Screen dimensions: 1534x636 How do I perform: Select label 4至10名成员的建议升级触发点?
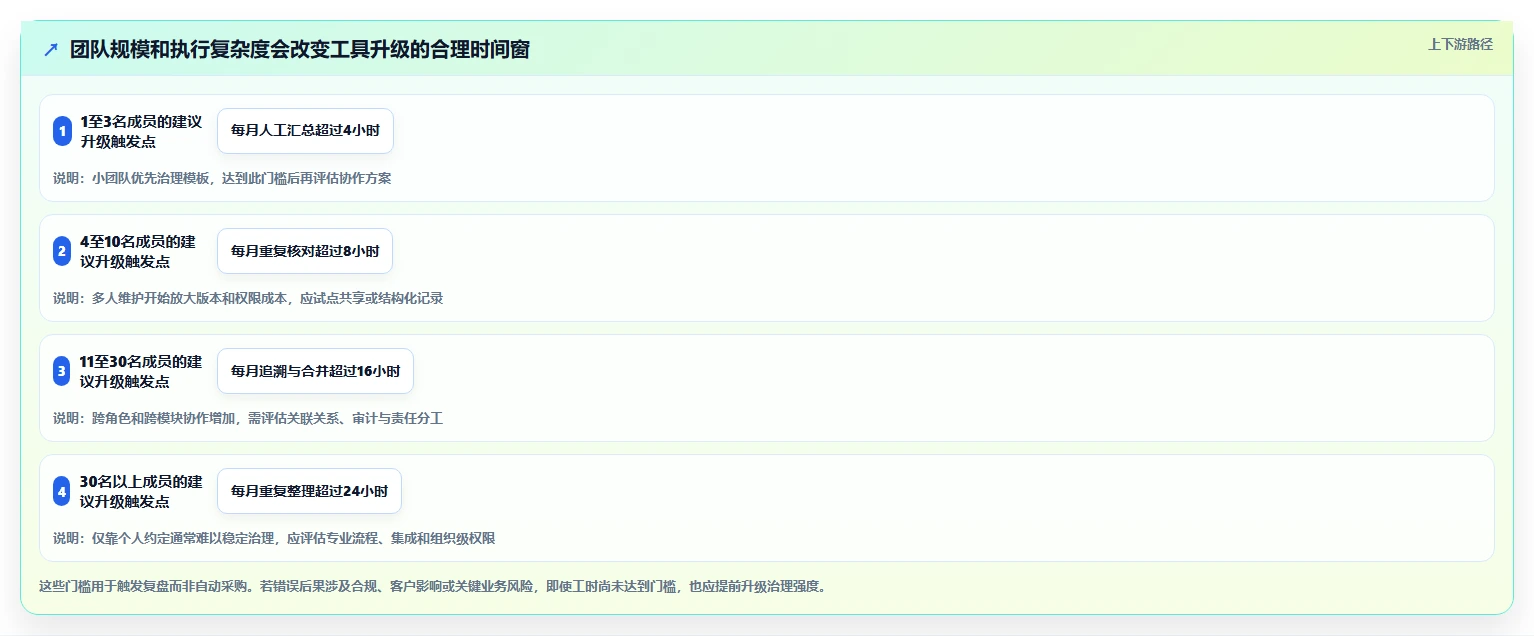pyautogui.click(x=138, y=251)
